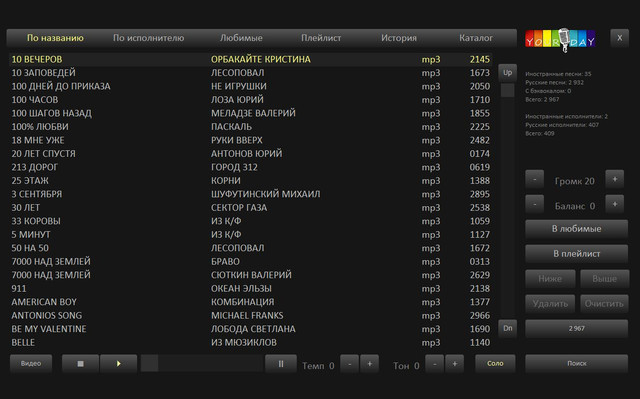Click song number 1059

point(480,221)
